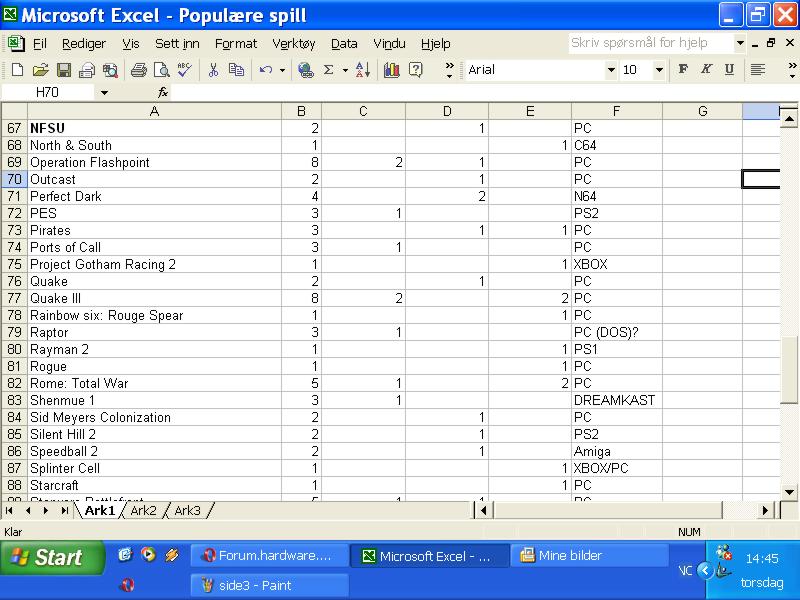800x600 pixels.
Task: Open the Verktøy menu
Action: (x=294, y=44)
